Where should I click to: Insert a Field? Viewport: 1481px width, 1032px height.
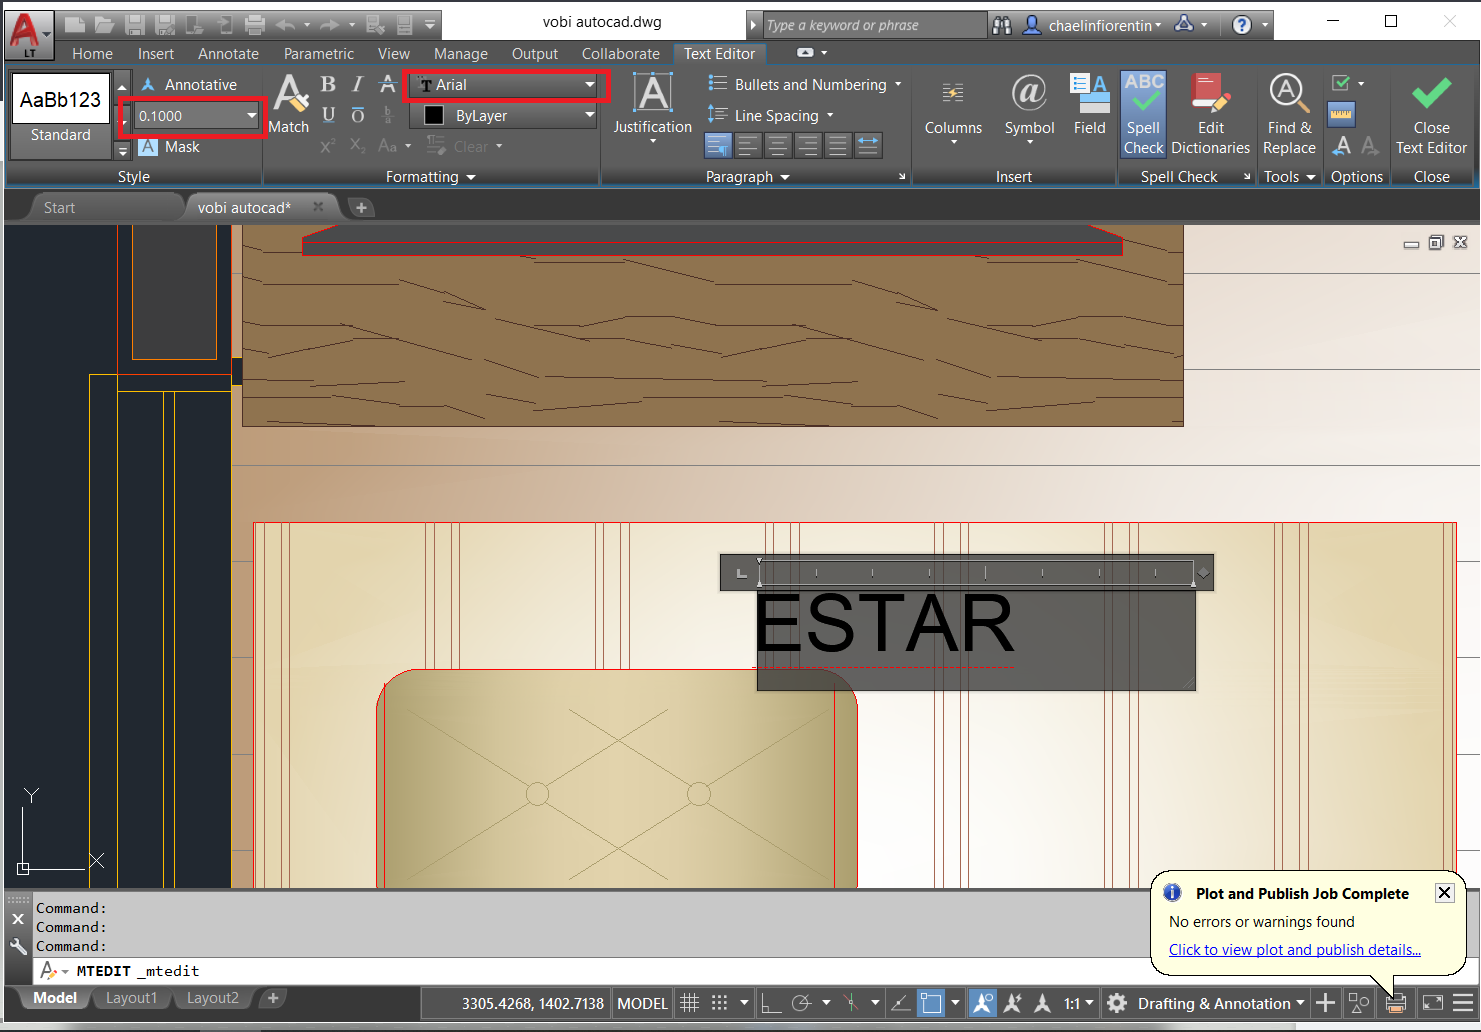pyautogui.click(x=1089, y=104)
